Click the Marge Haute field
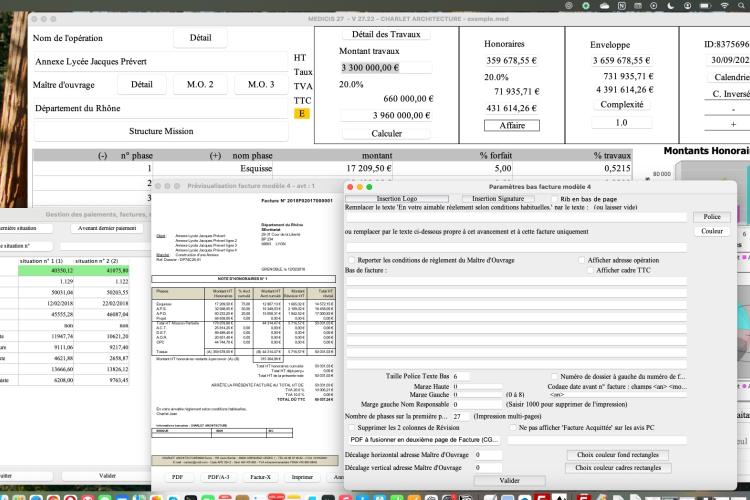 pyautogui.click(x=477, y=386)
